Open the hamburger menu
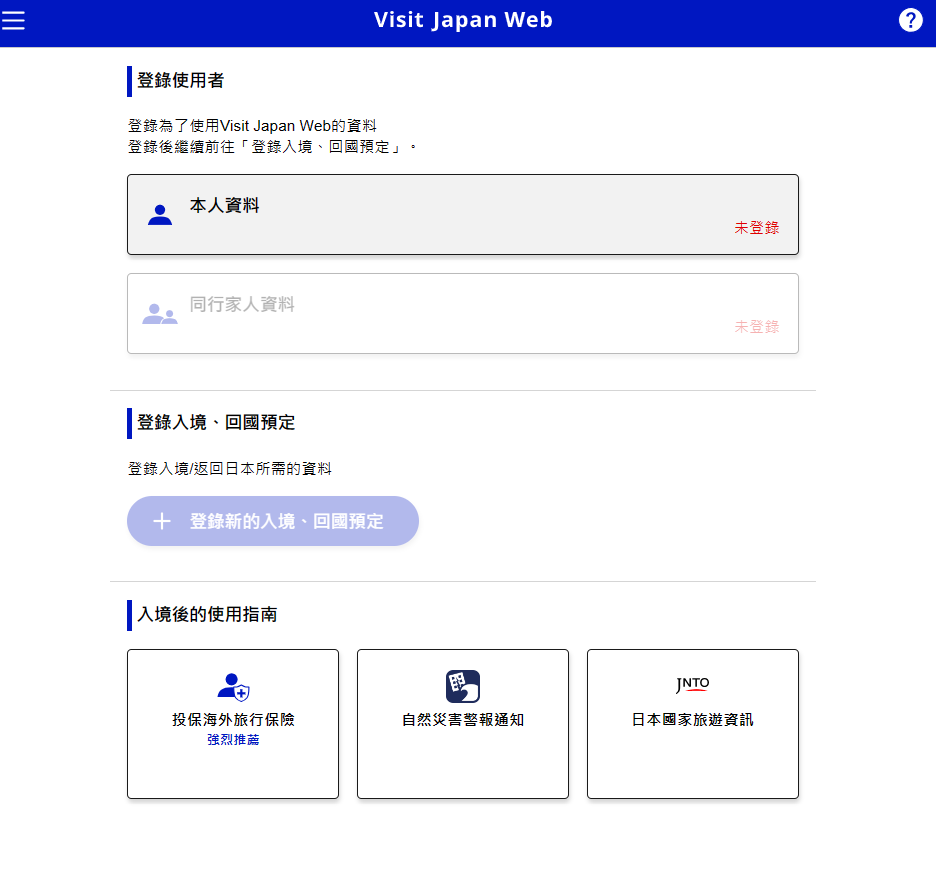Viewport: 936px width, 875px height. [x=13, y=20]
